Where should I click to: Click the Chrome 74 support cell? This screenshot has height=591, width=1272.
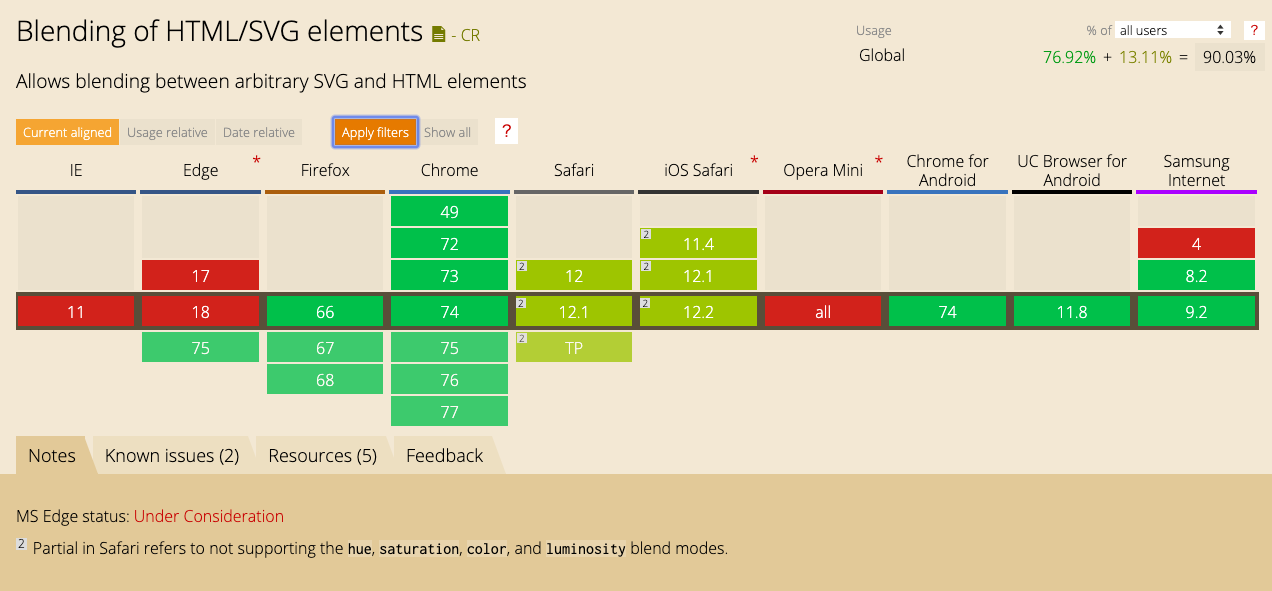pyautogui.click(x=449, y=311)
